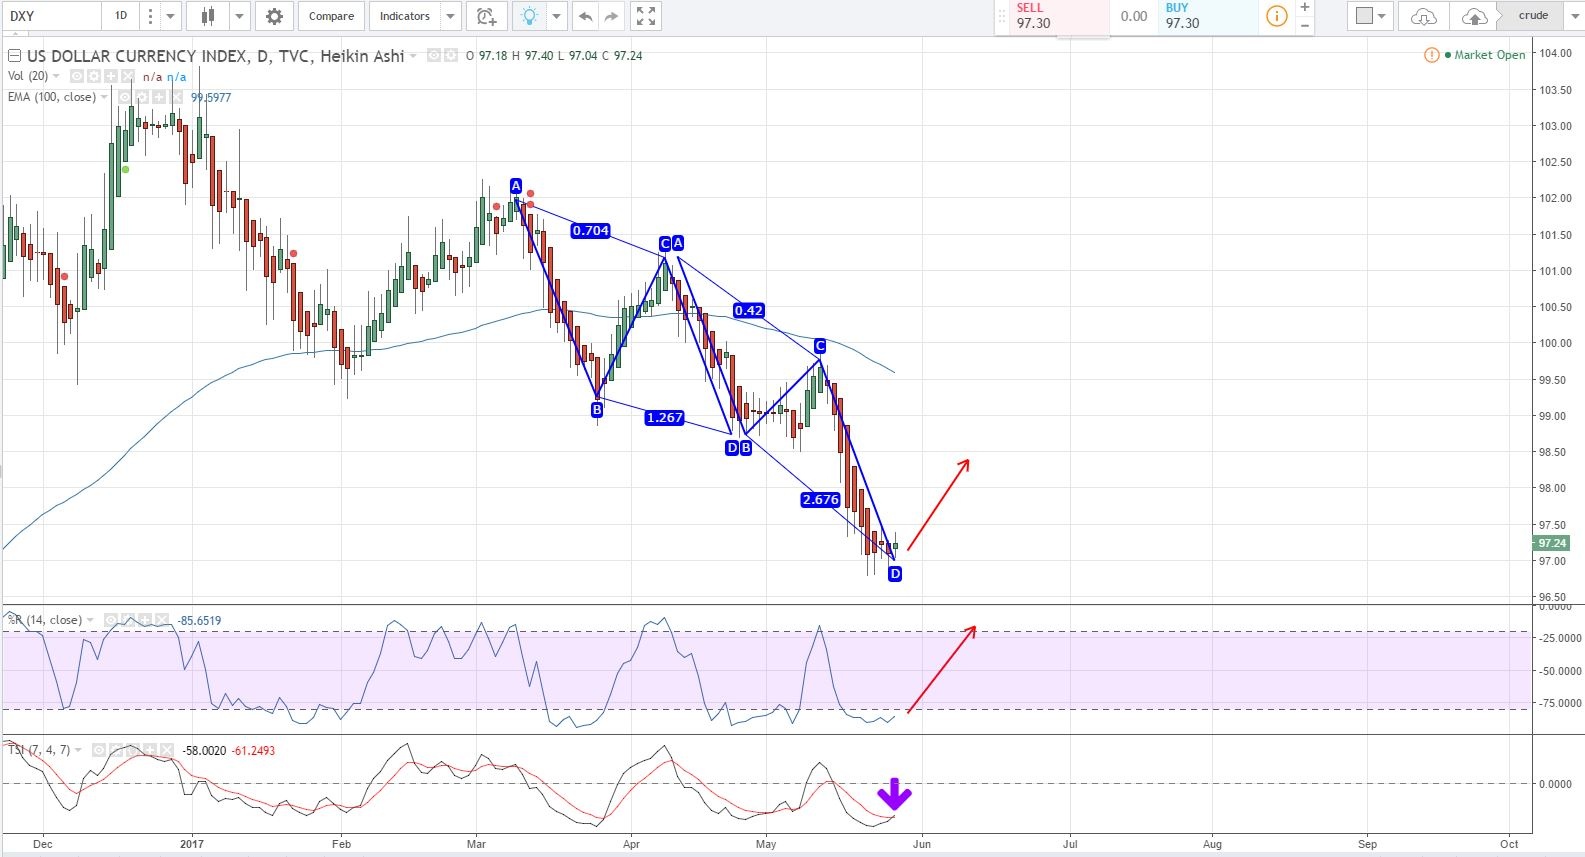Select the 1D timeframe interval
This screenshot has width=1585, height=857.
click(x=121, y=16)
